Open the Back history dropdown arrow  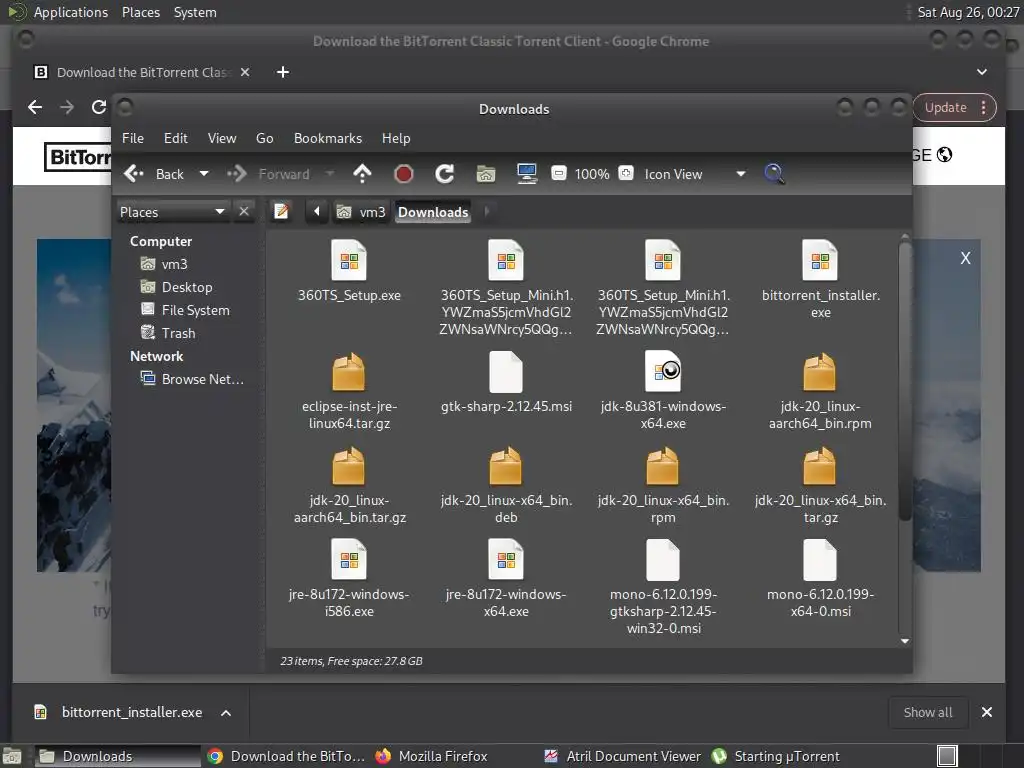click(204, 174)
